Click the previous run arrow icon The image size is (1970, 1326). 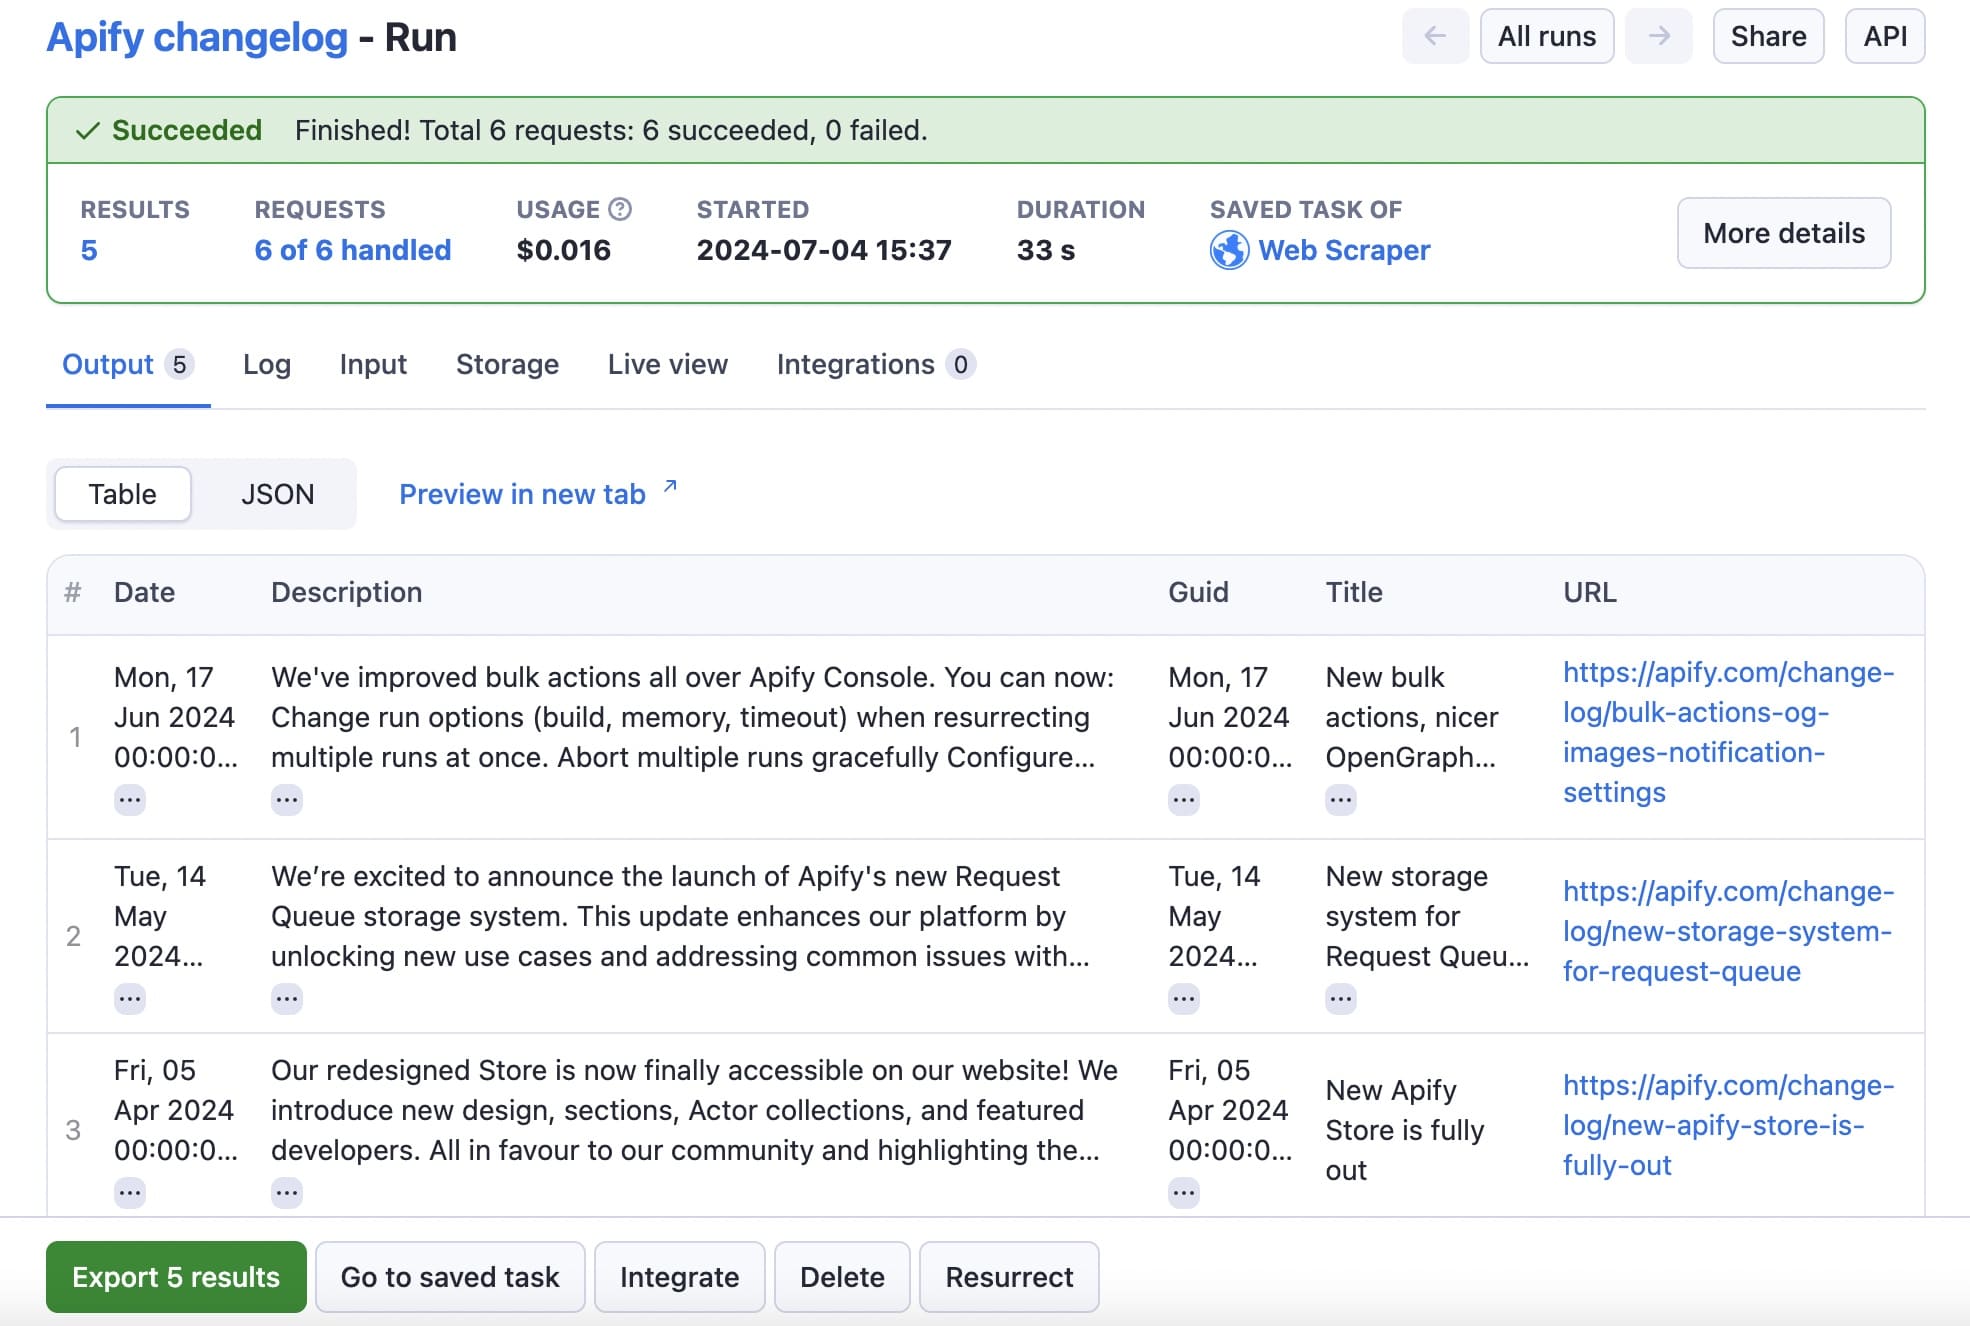1434,36
